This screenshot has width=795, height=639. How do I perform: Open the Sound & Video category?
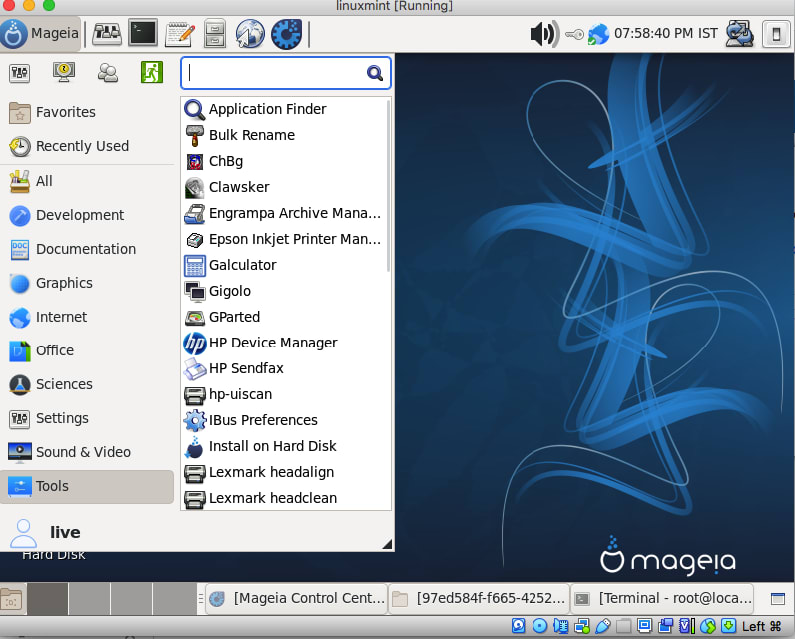87,452
